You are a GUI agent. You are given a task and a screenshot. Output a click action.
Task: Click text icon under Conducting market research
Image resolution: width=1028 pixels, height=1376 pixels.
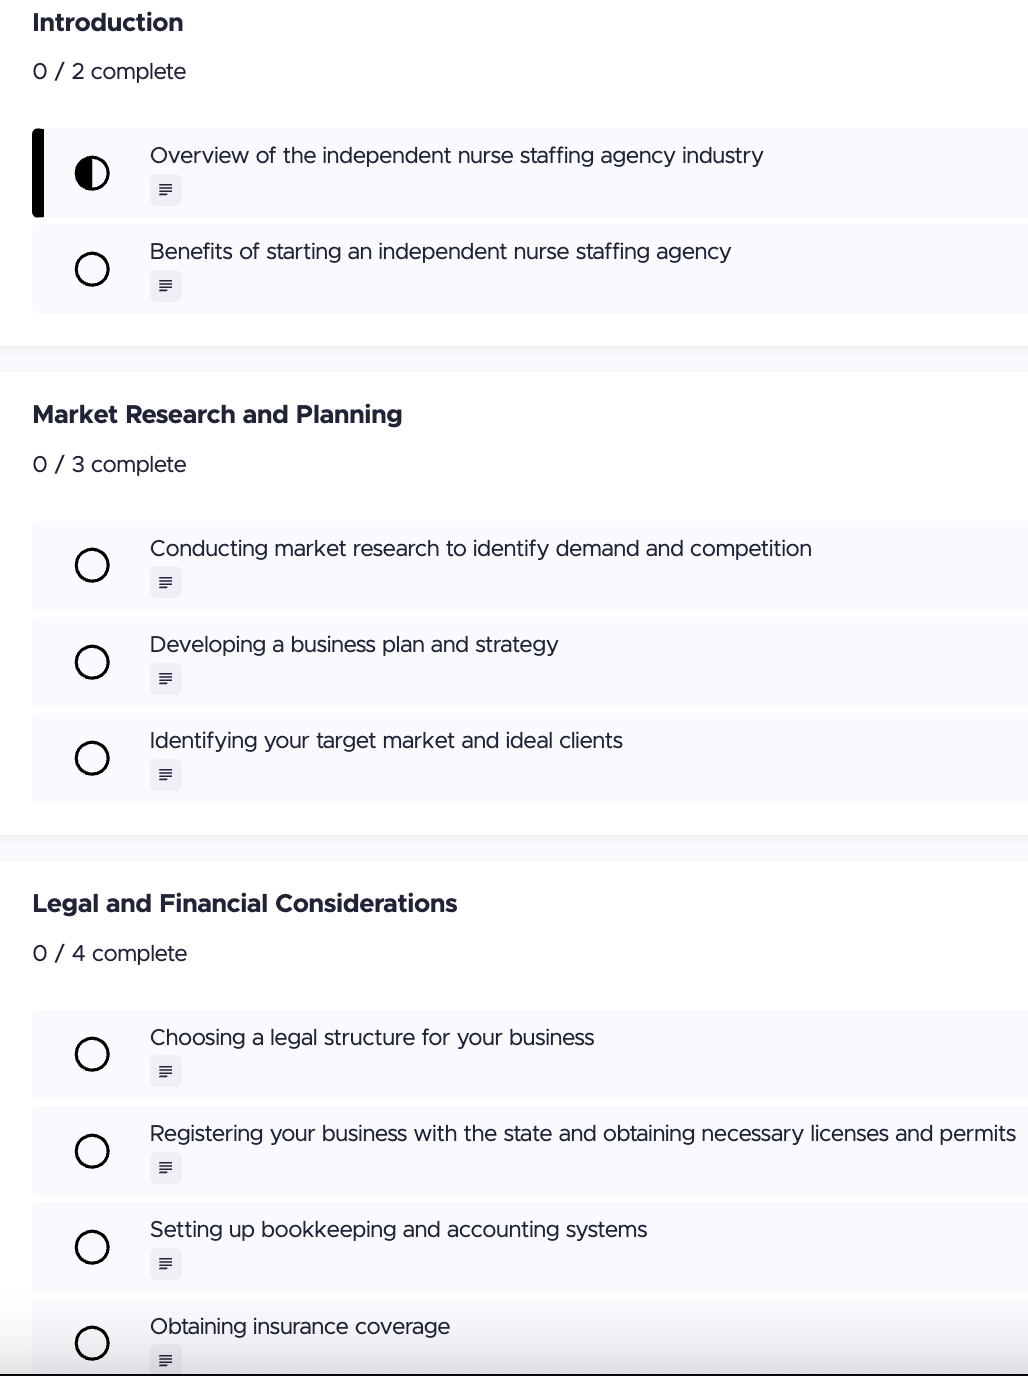(x=166, y=582)
